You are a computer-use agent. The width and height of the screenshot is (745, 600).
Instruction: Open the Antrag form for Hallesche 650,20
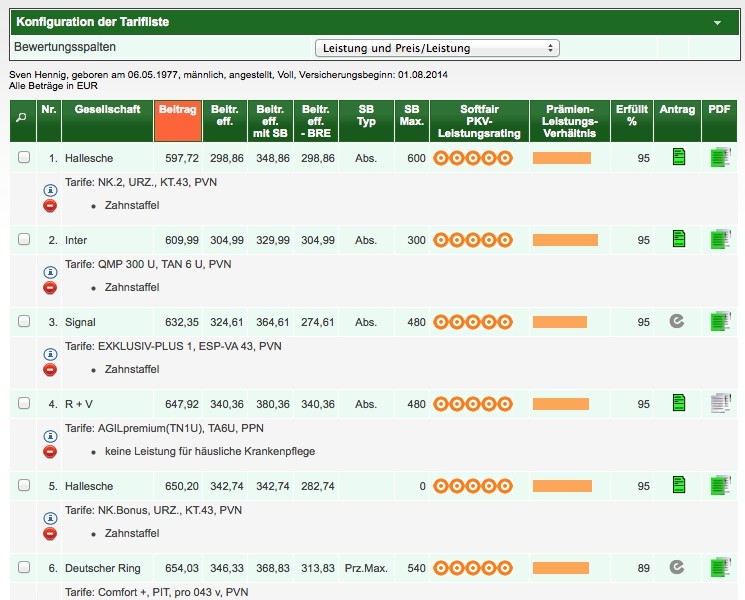679,485
